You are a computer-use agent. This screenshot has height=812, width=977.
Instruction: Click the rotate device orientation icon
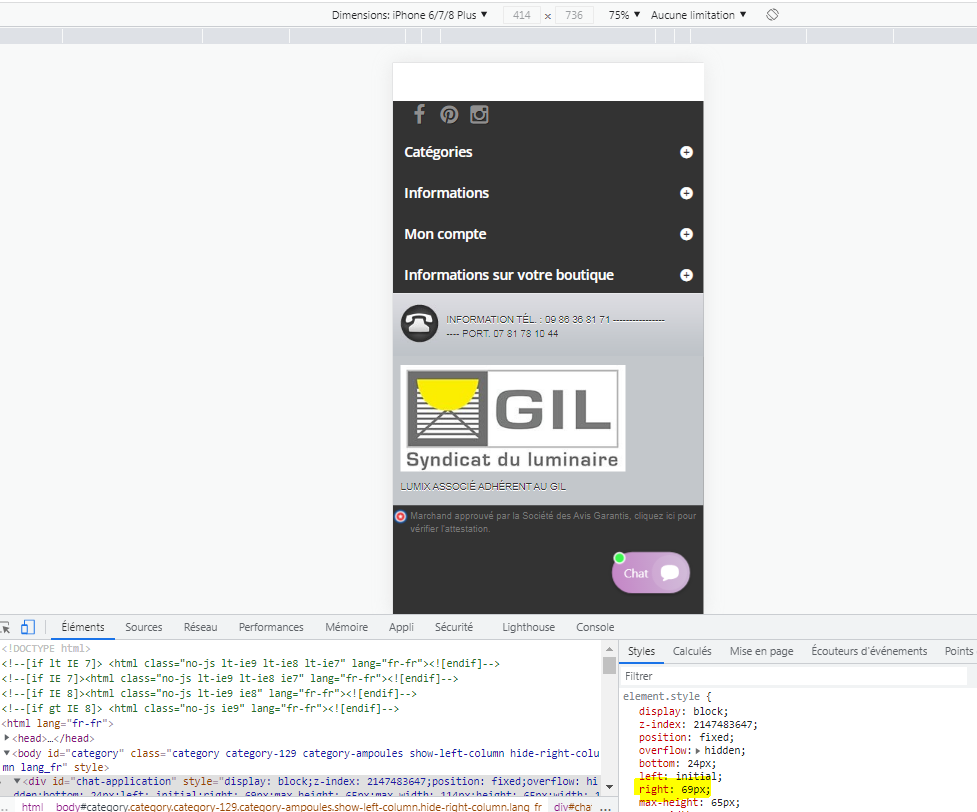[772, 14]
